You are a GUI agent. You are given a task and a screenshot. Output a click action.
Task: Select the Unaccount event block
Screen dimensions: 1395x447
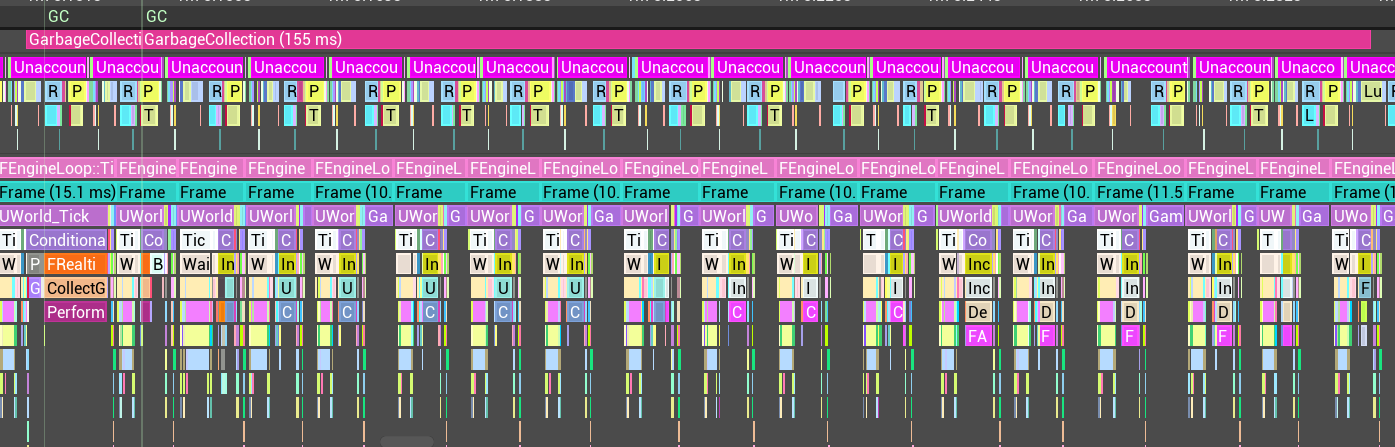click(1147, 67)
